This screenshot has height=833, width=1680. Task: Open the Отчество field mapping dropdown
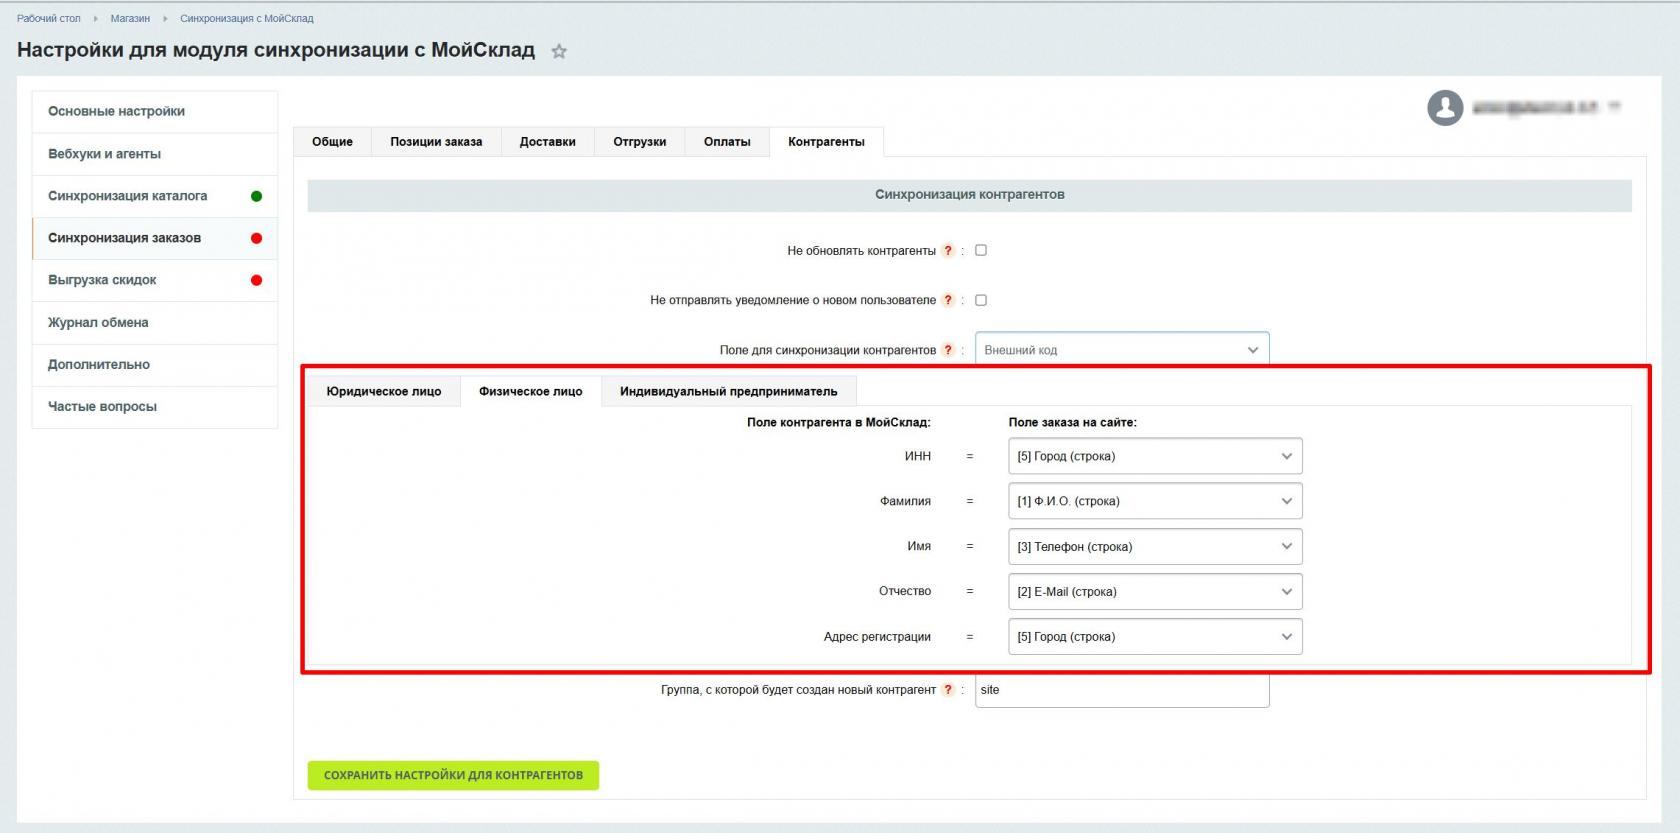click(x=1155, y=592)
